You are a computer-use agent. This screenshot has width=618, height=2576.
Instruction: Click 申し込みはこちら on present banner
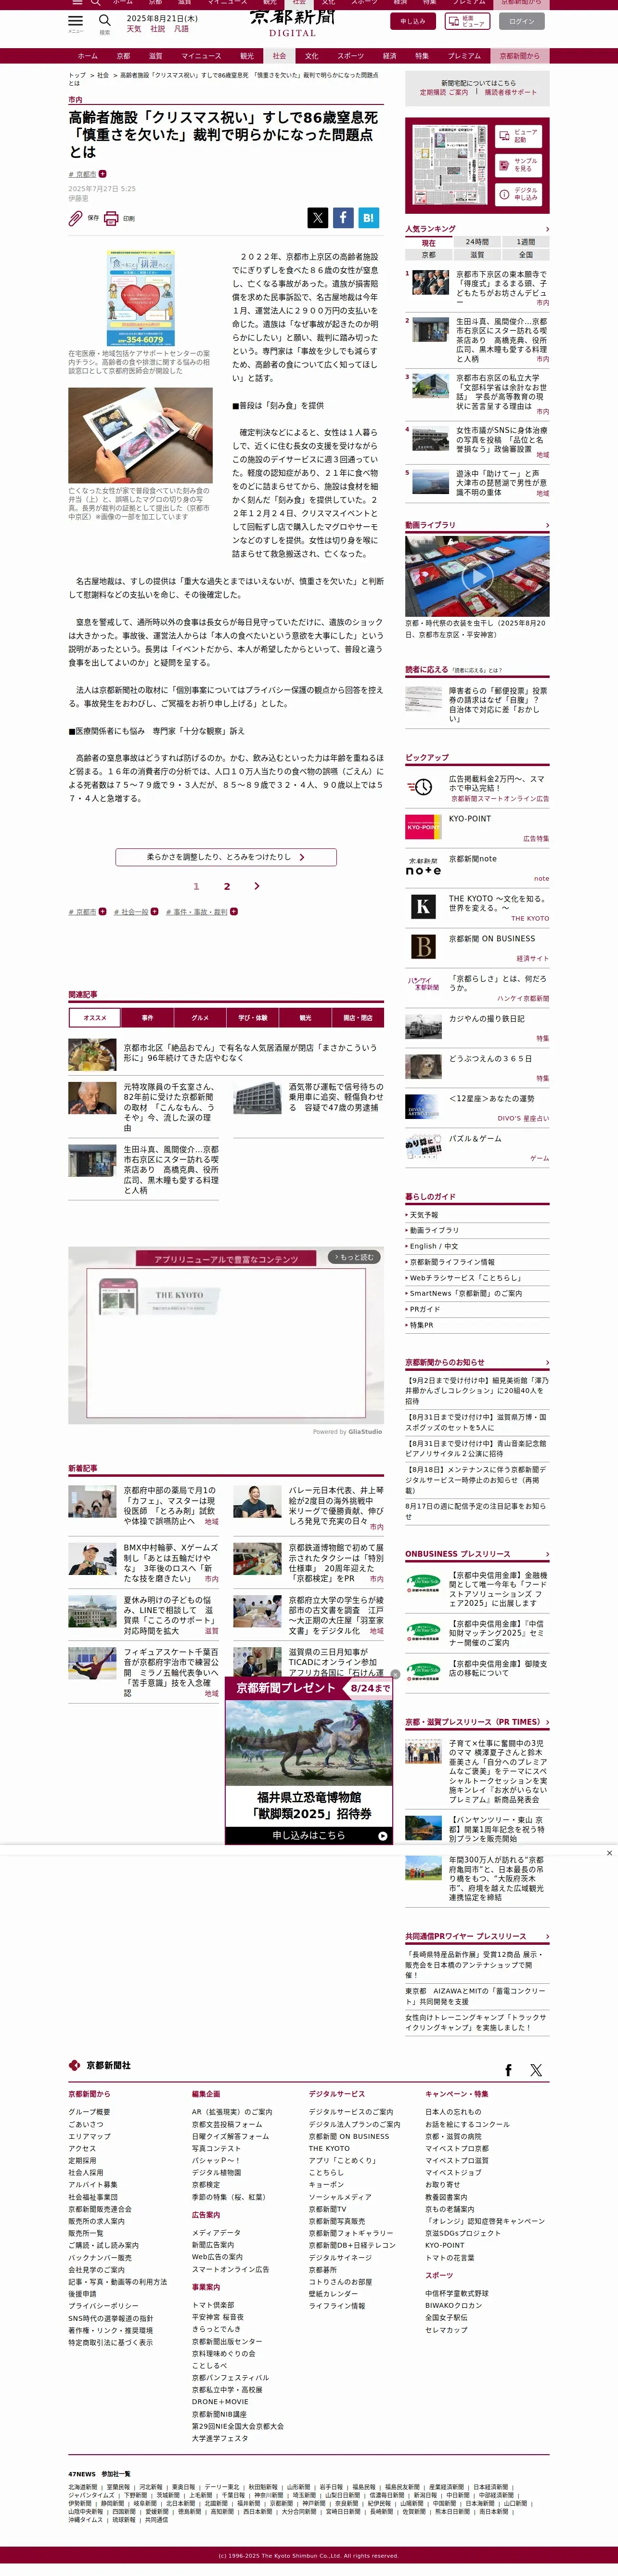[309, 1836]
